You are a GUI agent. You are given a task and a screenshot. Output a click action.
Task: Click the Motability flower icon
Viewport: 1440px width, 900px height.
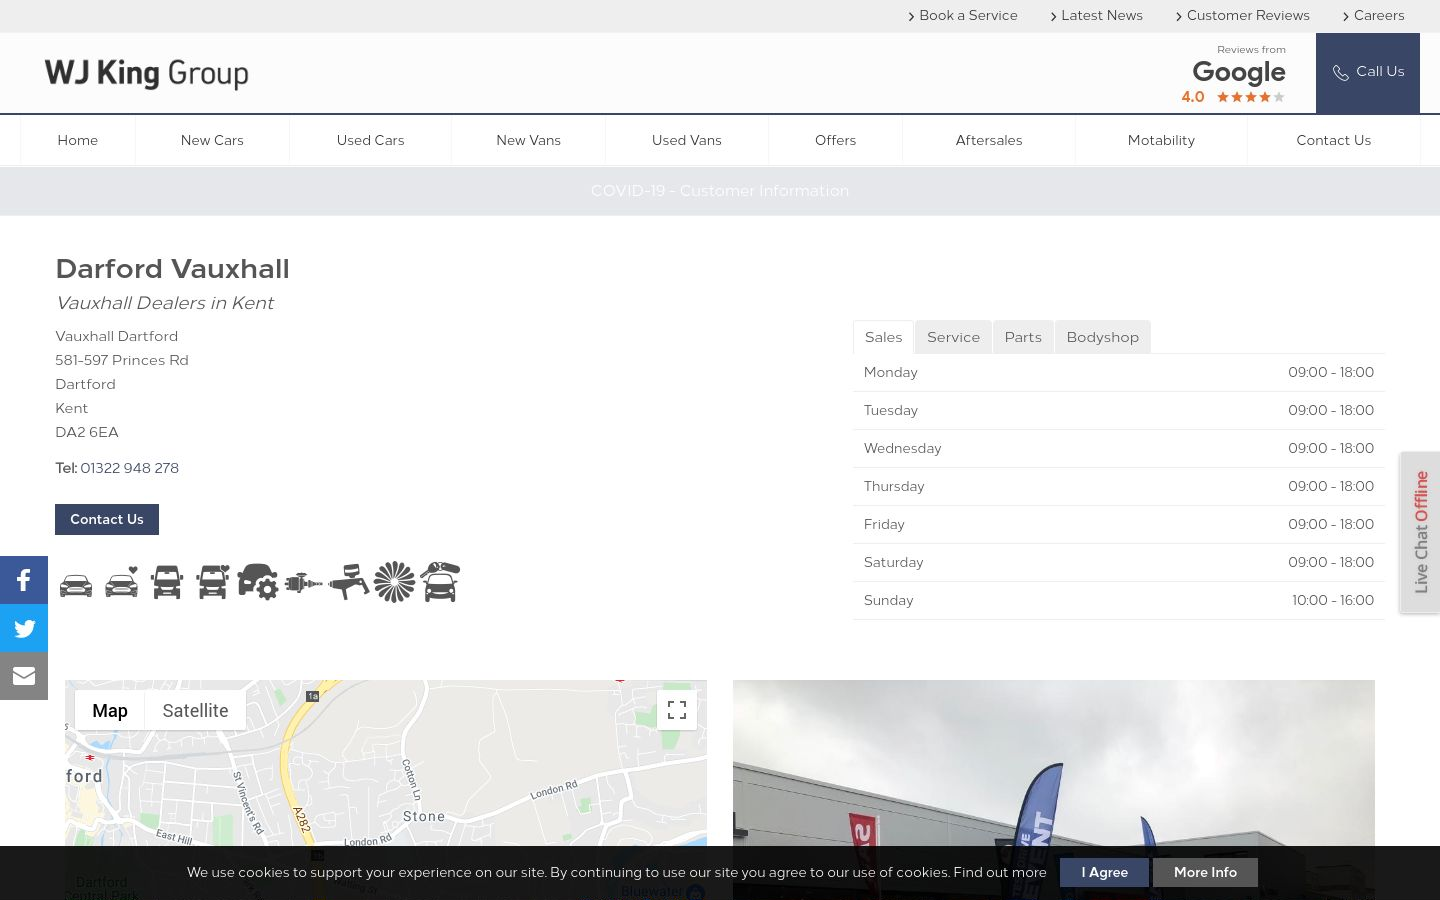click(394, 582)
